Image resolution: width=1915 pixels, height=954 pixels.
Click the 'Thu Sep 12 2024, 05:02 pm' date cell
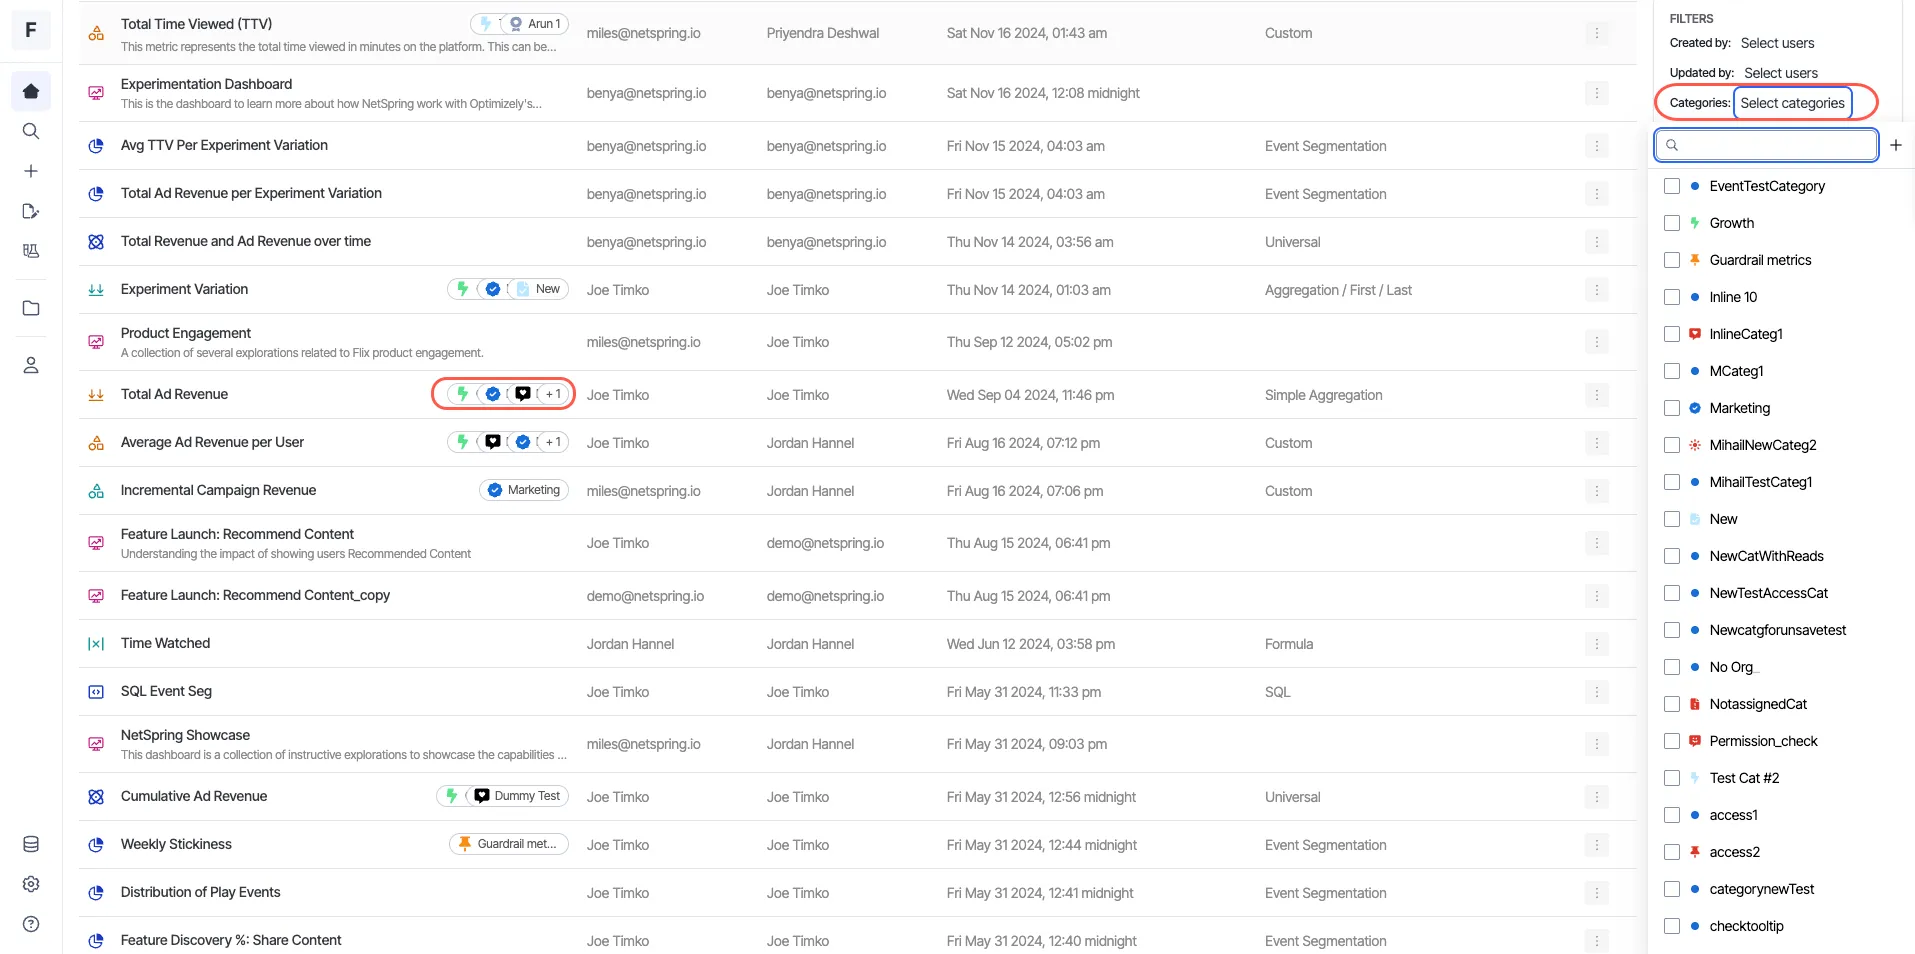[x=1029, y=342]
